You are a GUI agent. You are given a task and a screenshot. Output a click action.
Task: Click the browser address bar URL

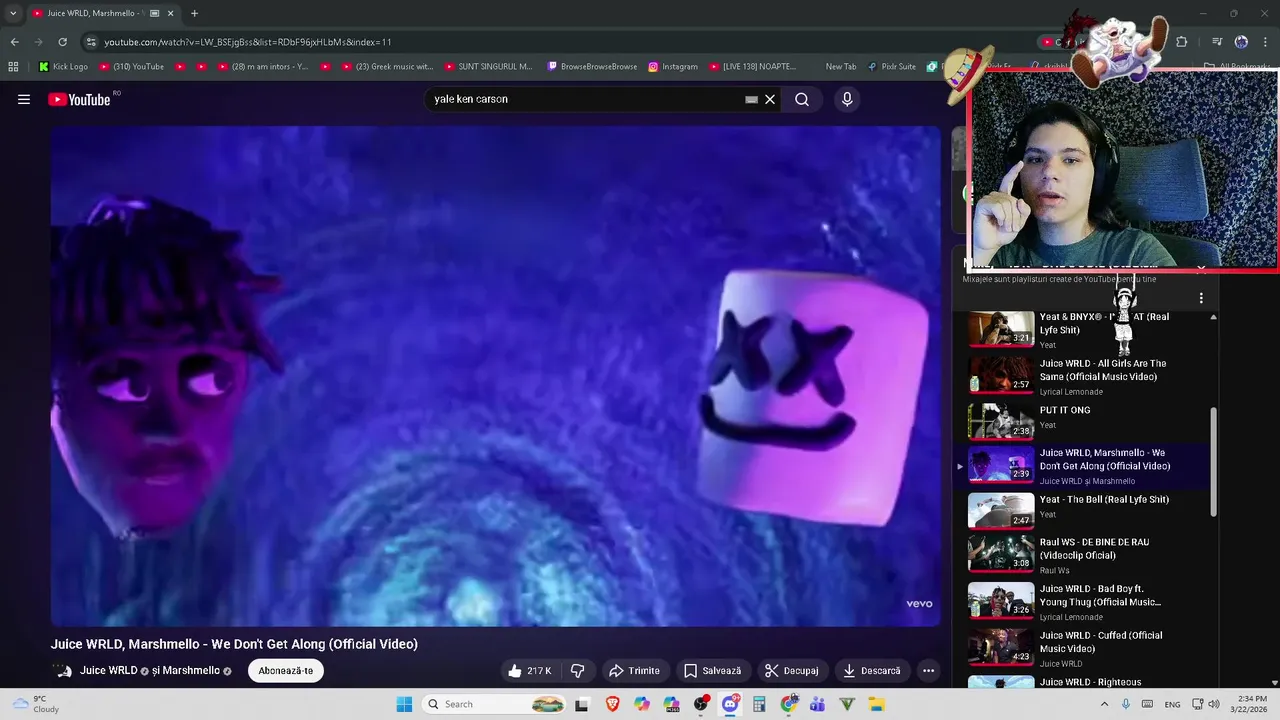[248, 42]
